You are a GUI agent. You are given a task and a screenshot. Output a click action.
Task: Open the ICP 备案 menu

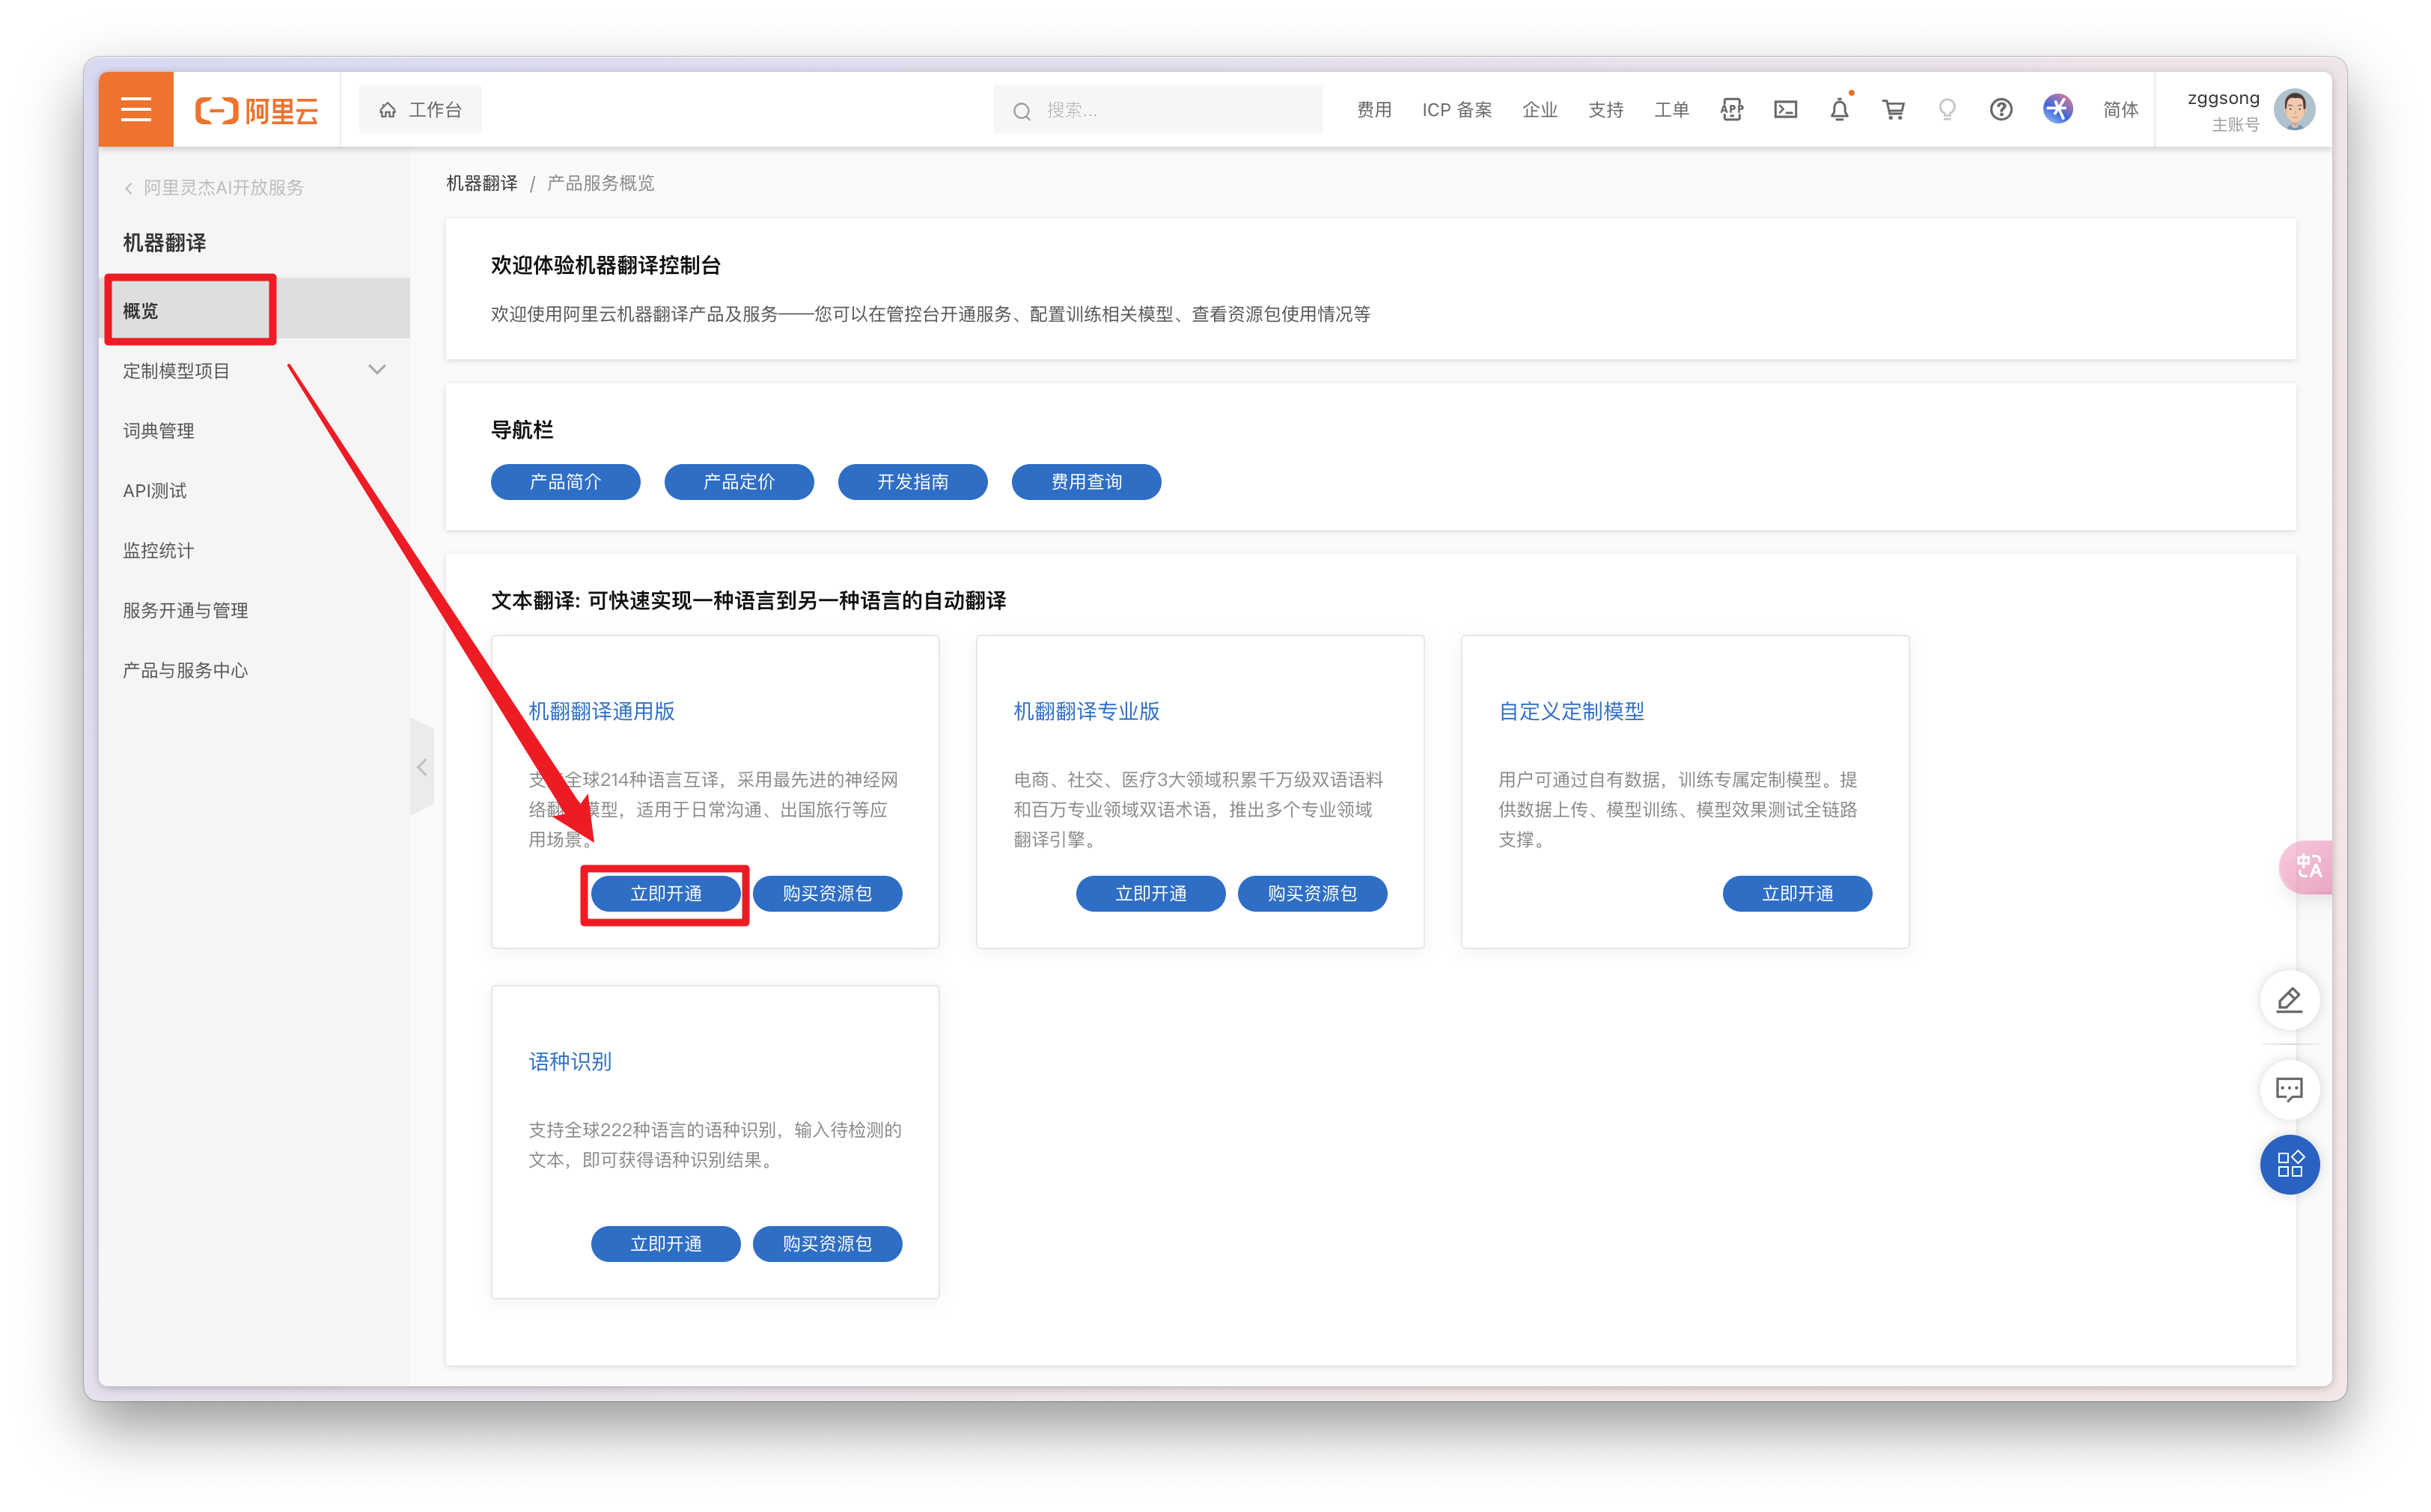coord(1457,110)
